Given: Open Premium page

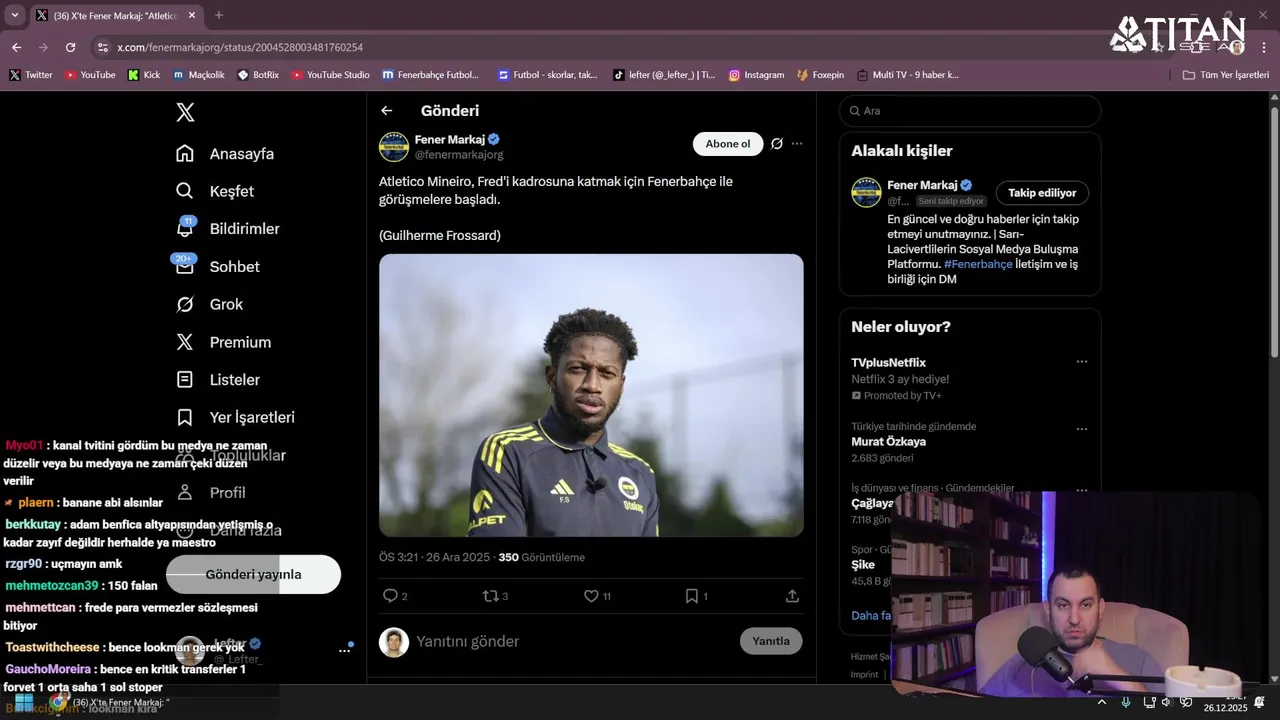Looking at the screenshot, I should point(224,342).
